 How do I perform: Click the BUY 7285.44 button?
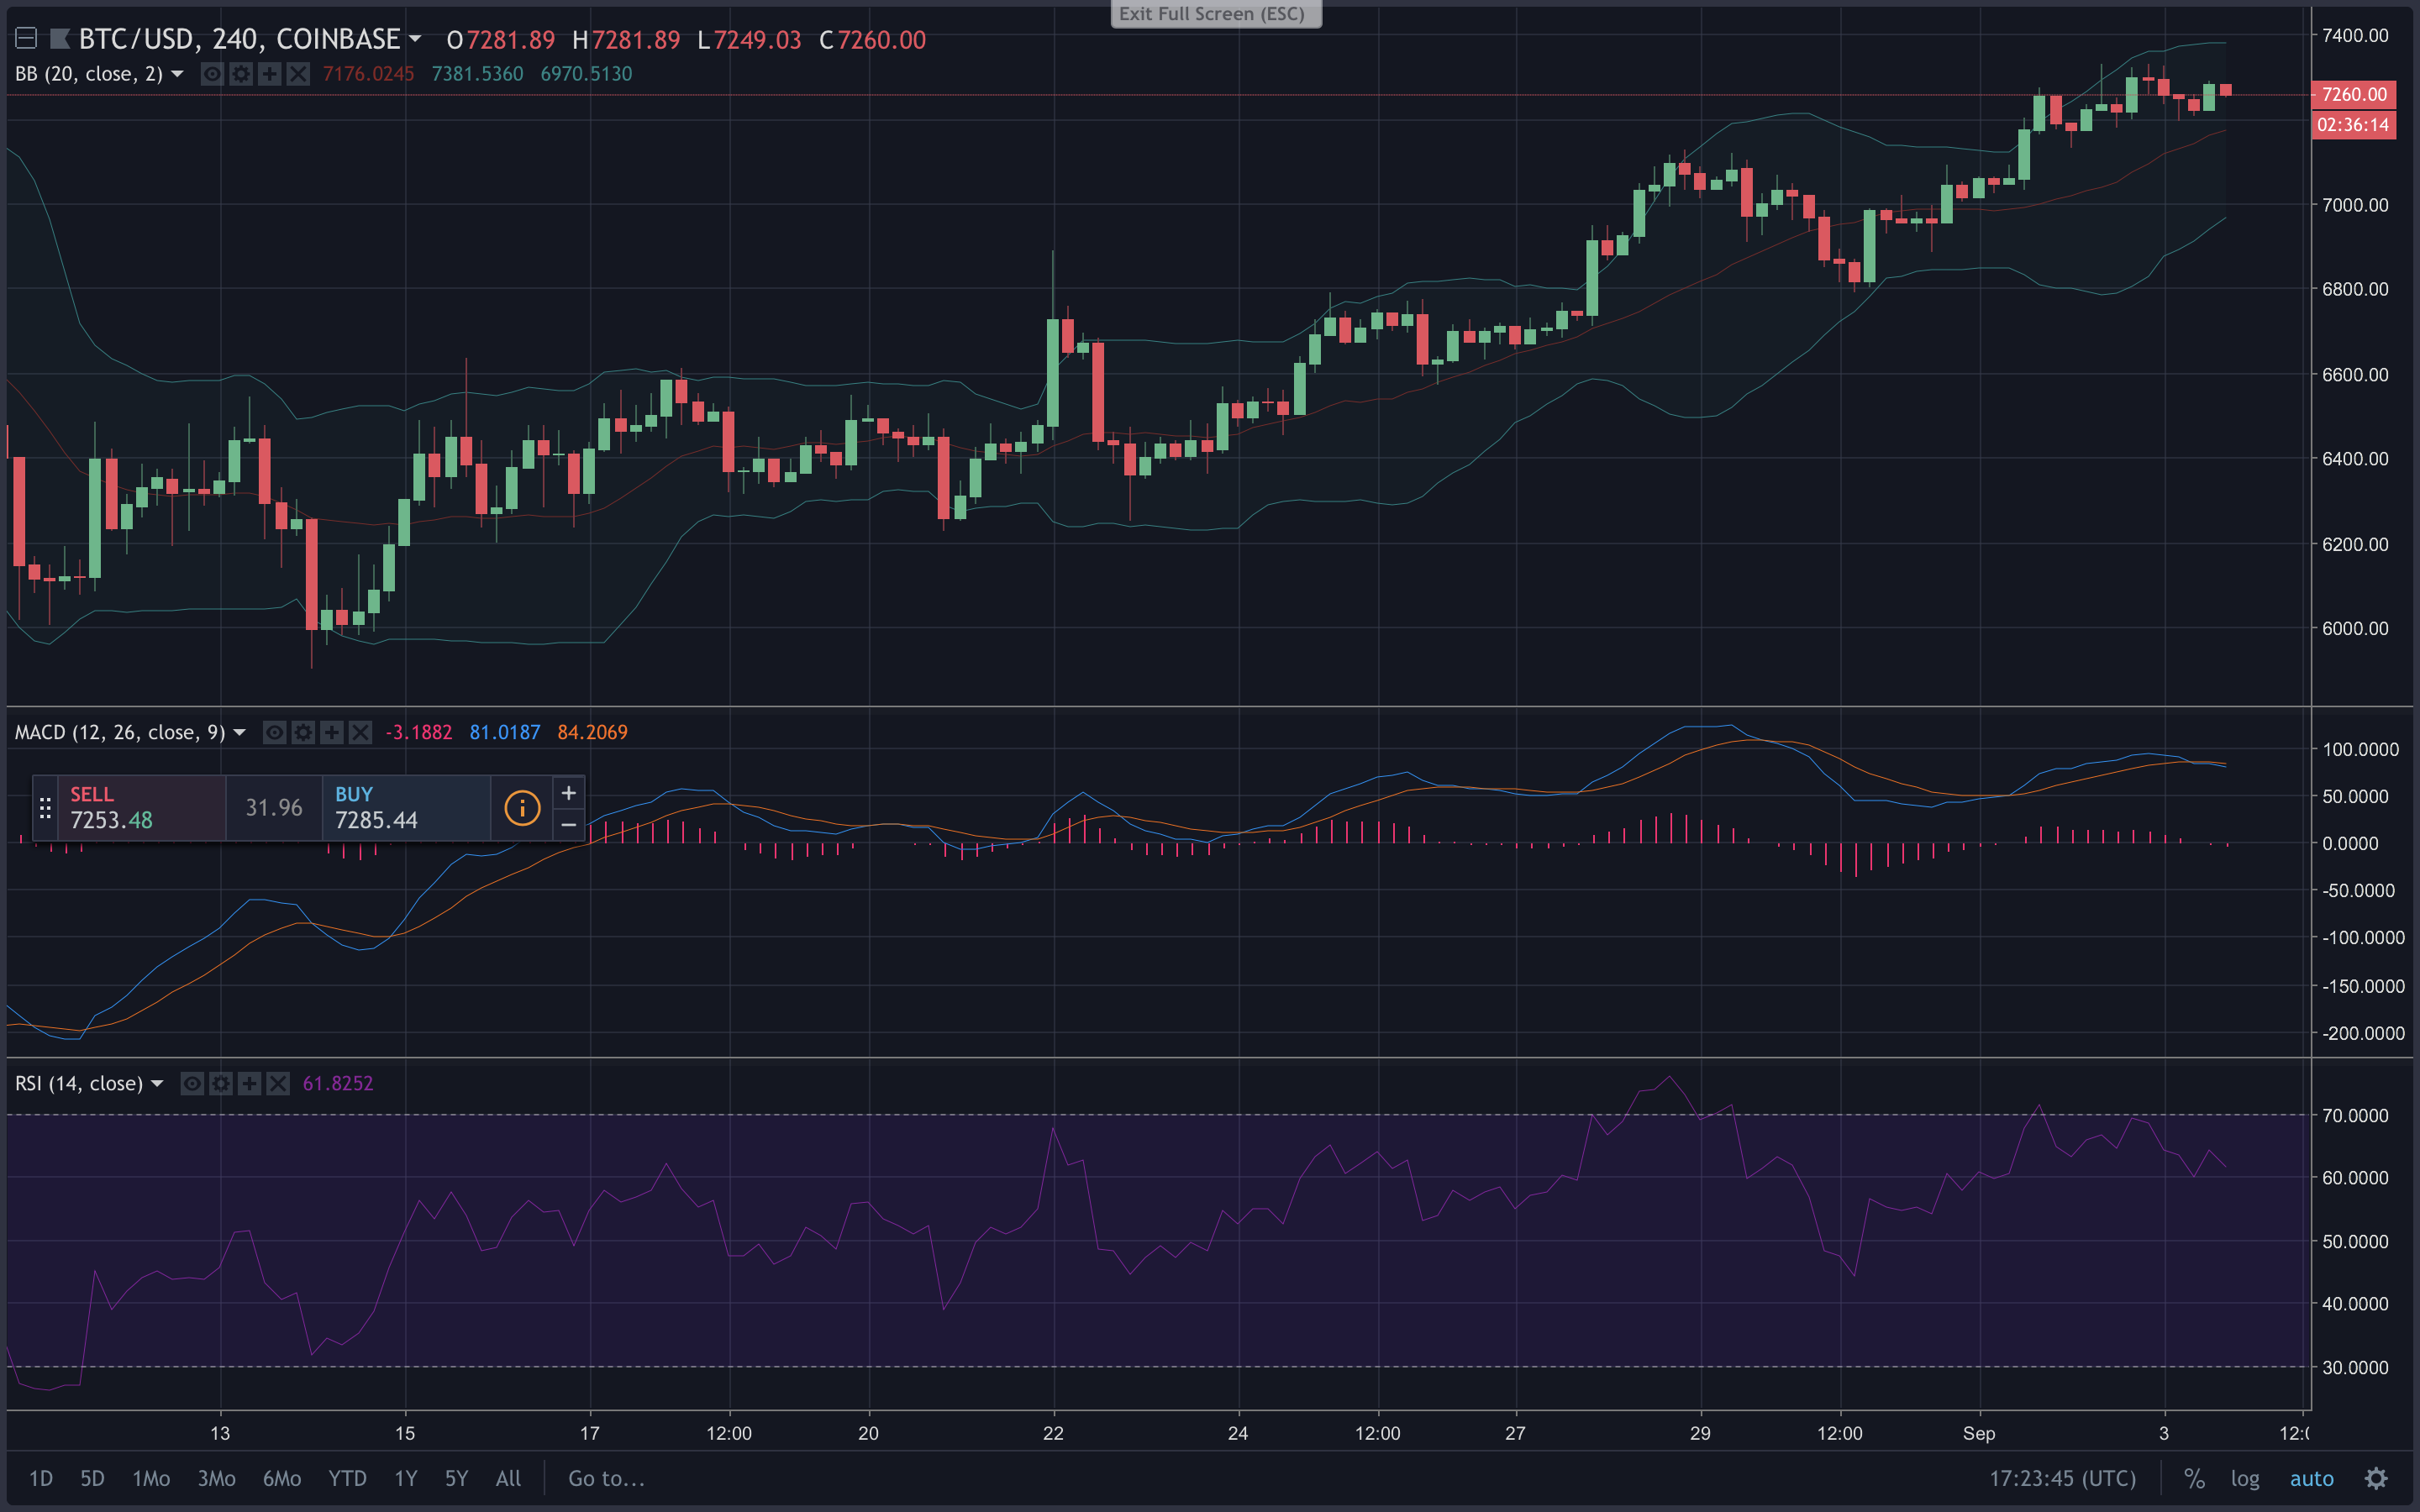coord(406,808)
